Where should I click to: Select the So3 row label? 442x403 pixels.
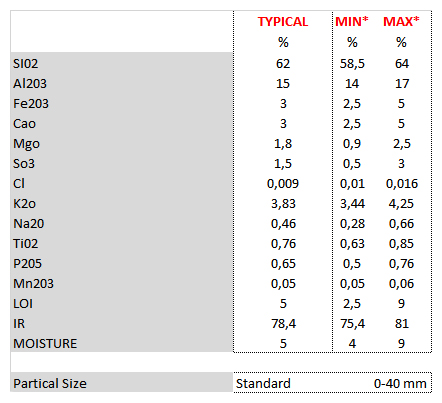point(24,164)
